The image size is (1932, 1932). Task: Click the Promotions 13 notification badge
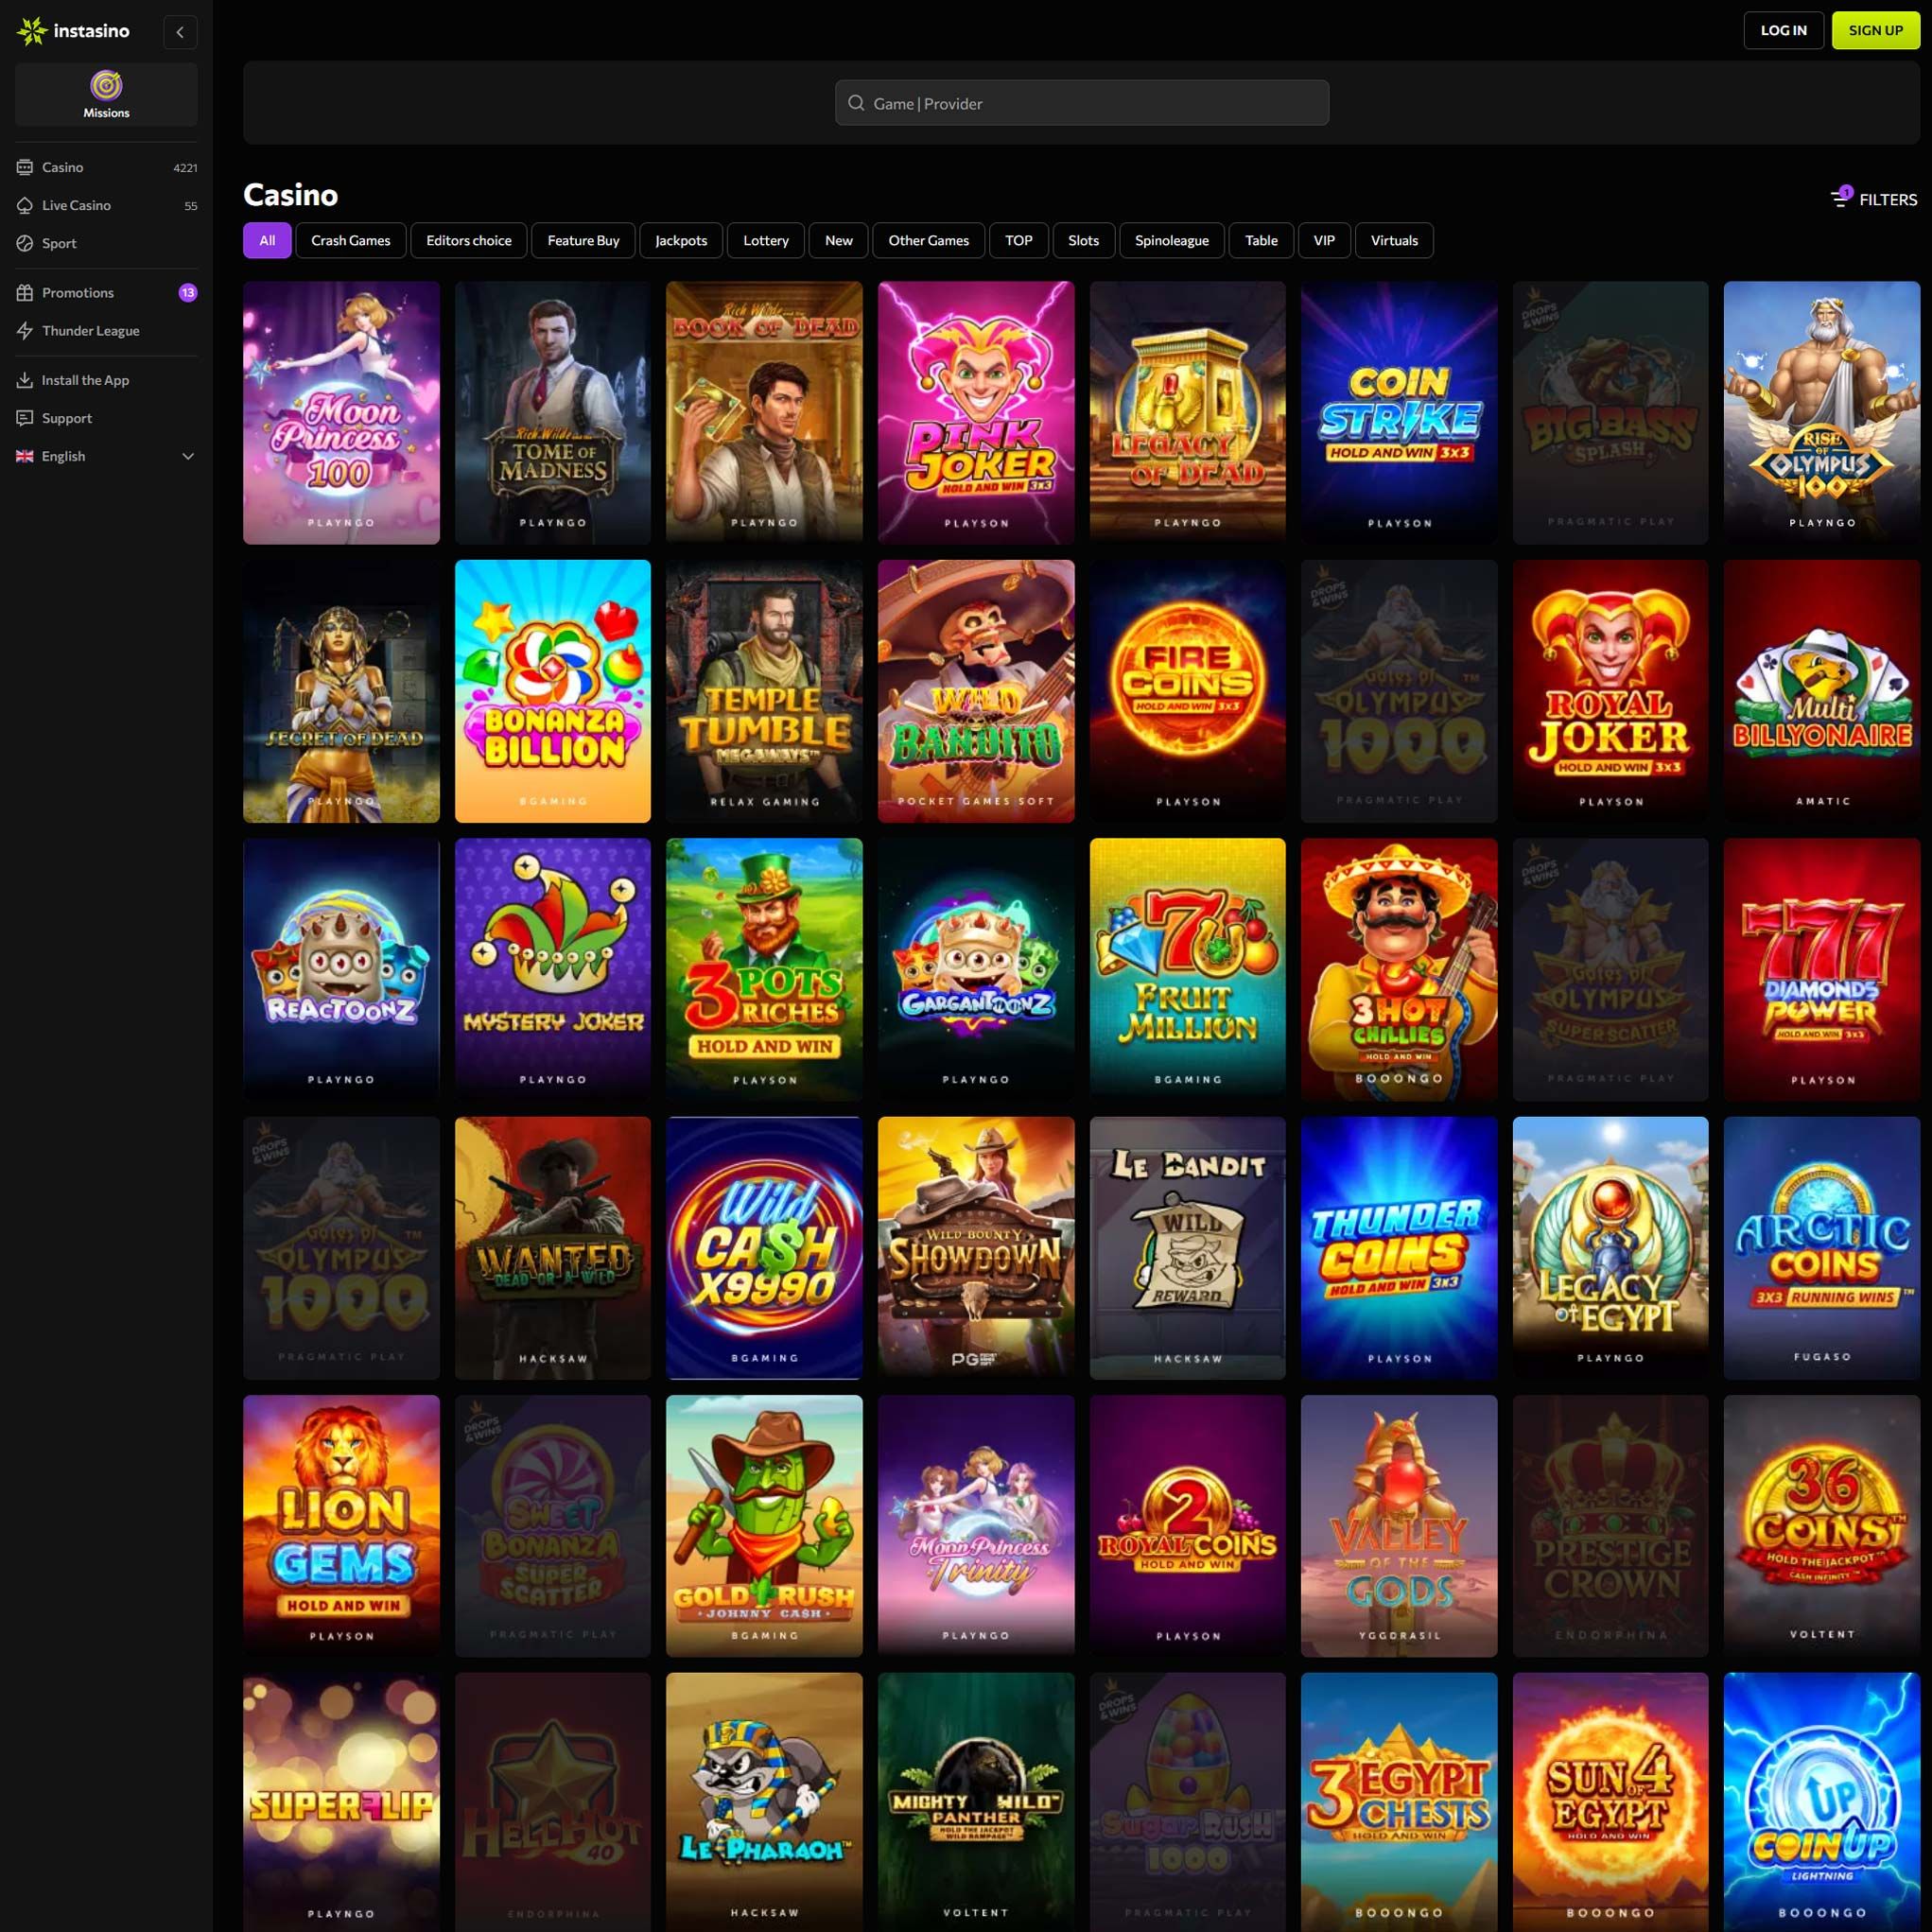coord(188,293)
